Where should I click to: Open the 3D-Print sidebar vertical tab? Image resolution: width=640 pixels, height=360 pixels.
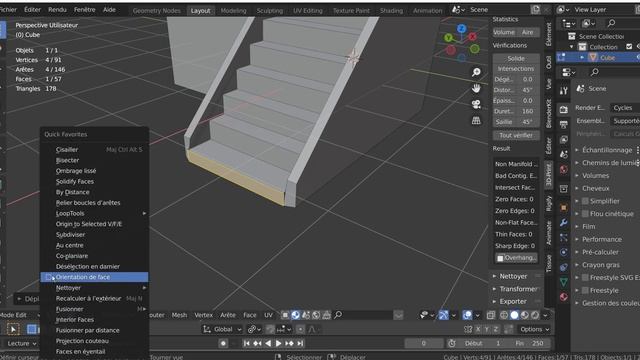point(549,174)
